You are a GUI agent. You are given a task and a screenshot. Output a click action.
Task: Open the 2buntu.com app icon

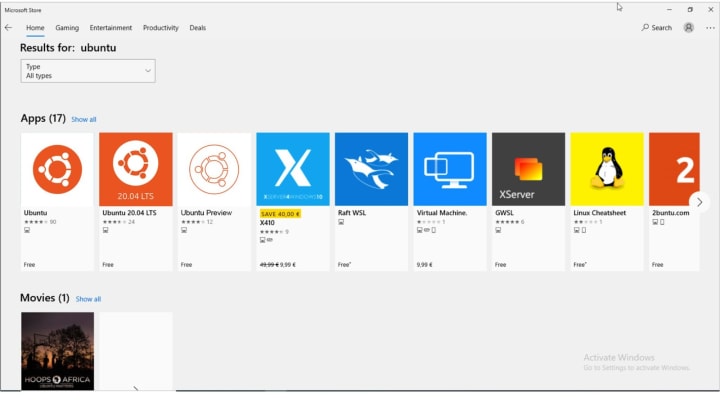tap(674, 169)
